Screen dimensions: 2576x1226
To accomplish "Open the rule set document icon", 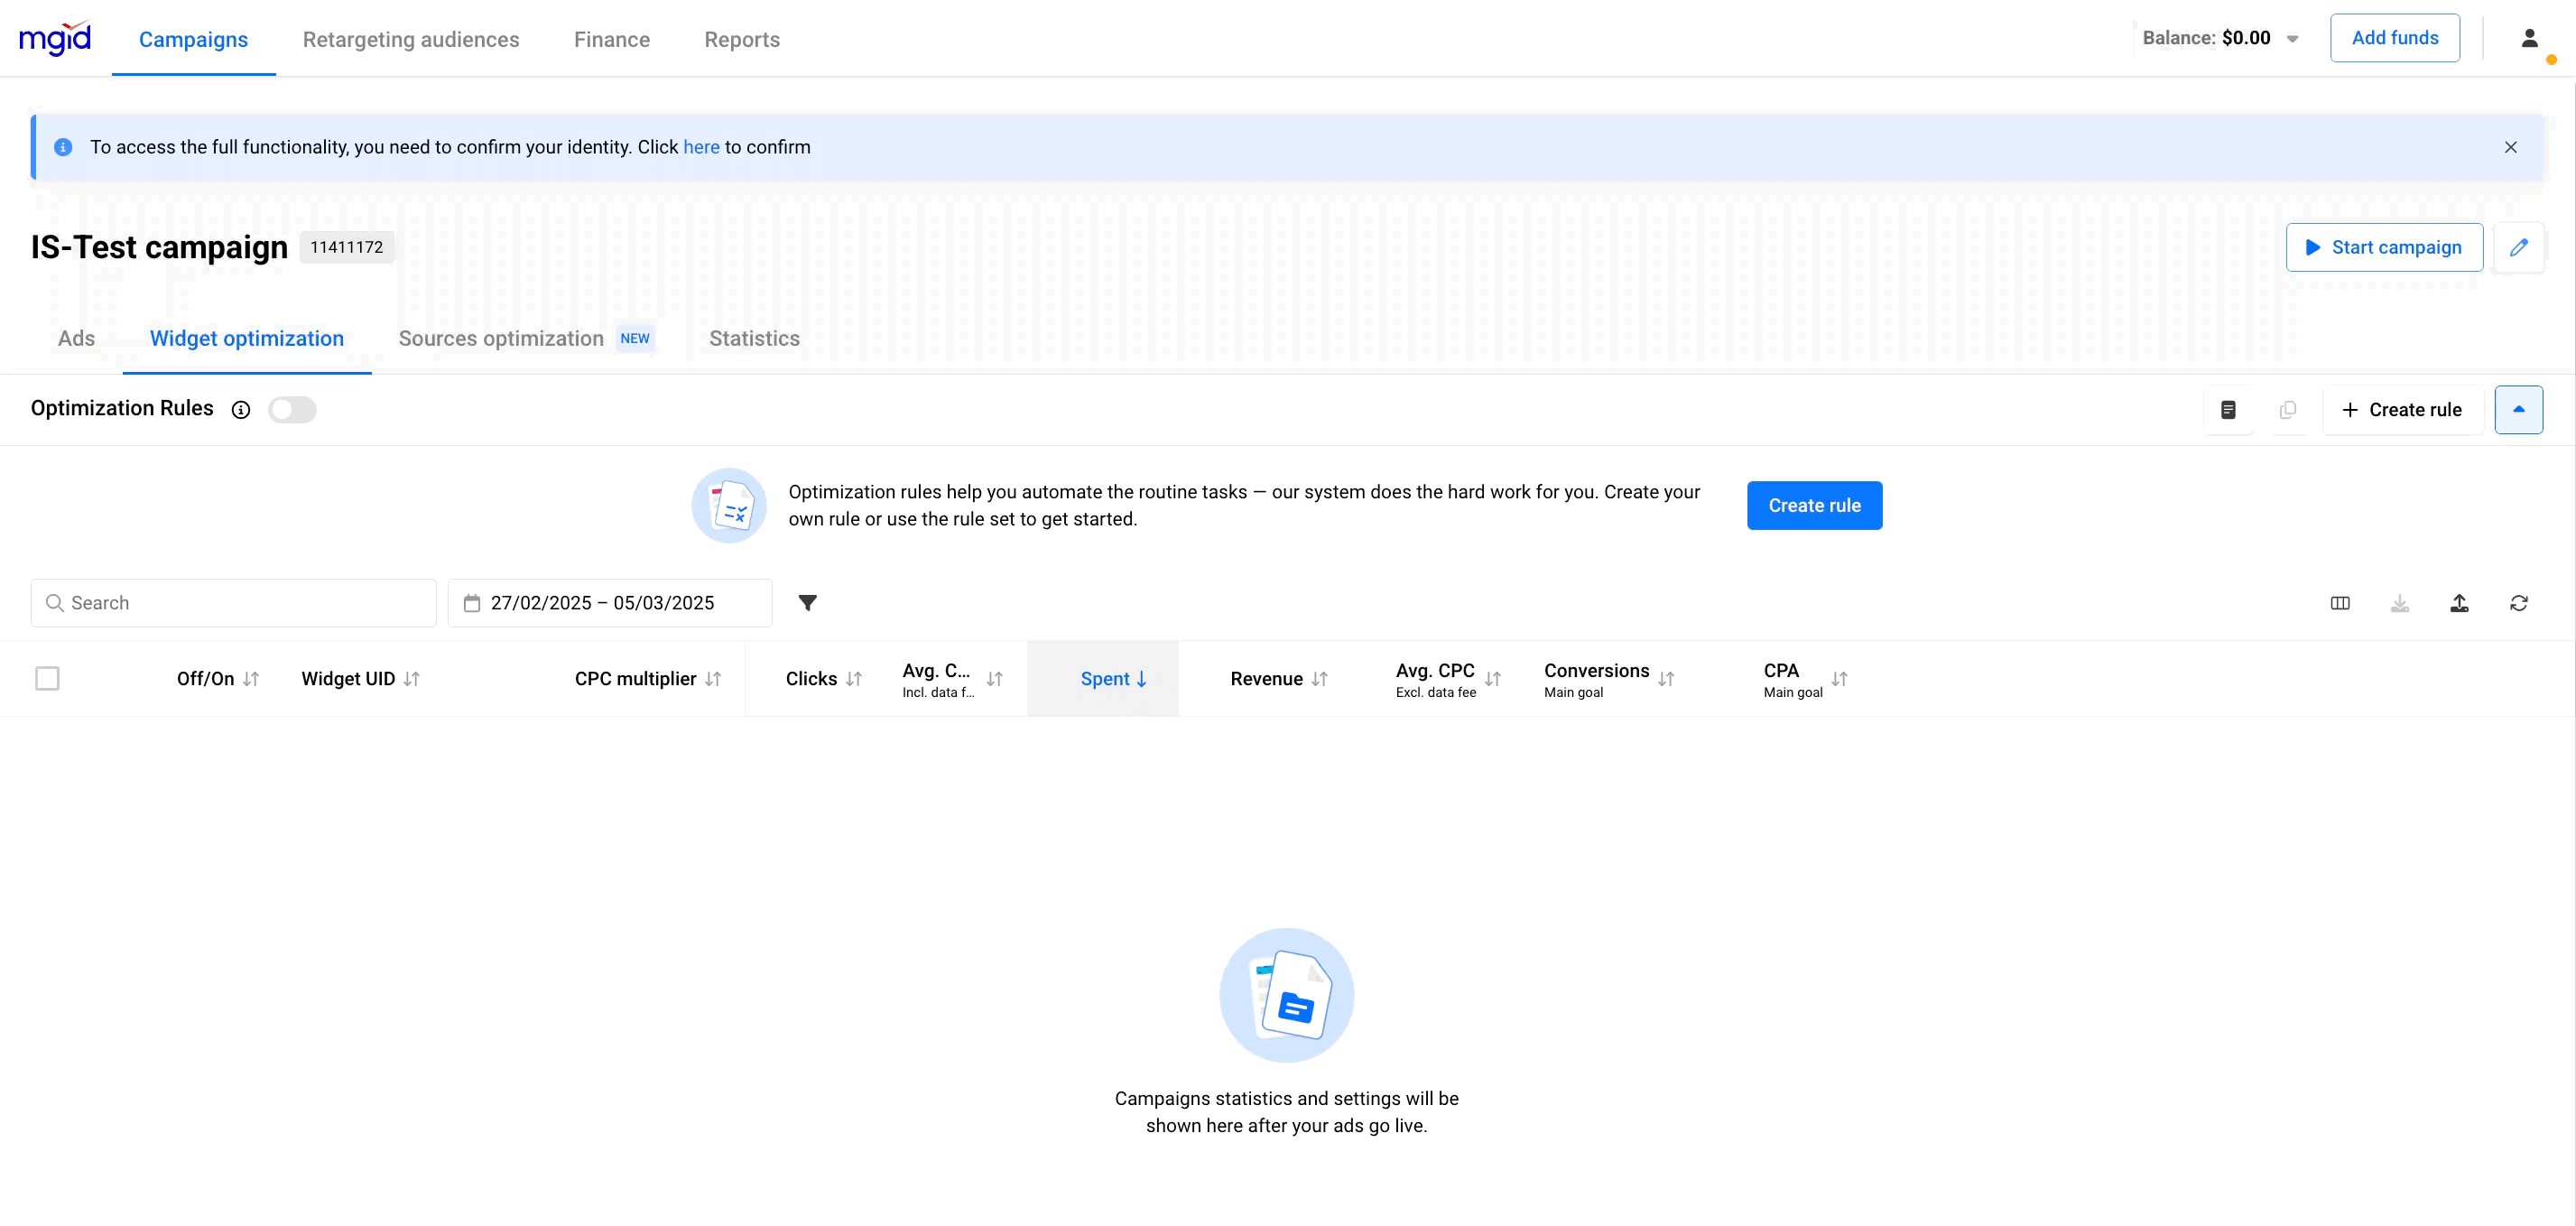I will coord(2228,410).
